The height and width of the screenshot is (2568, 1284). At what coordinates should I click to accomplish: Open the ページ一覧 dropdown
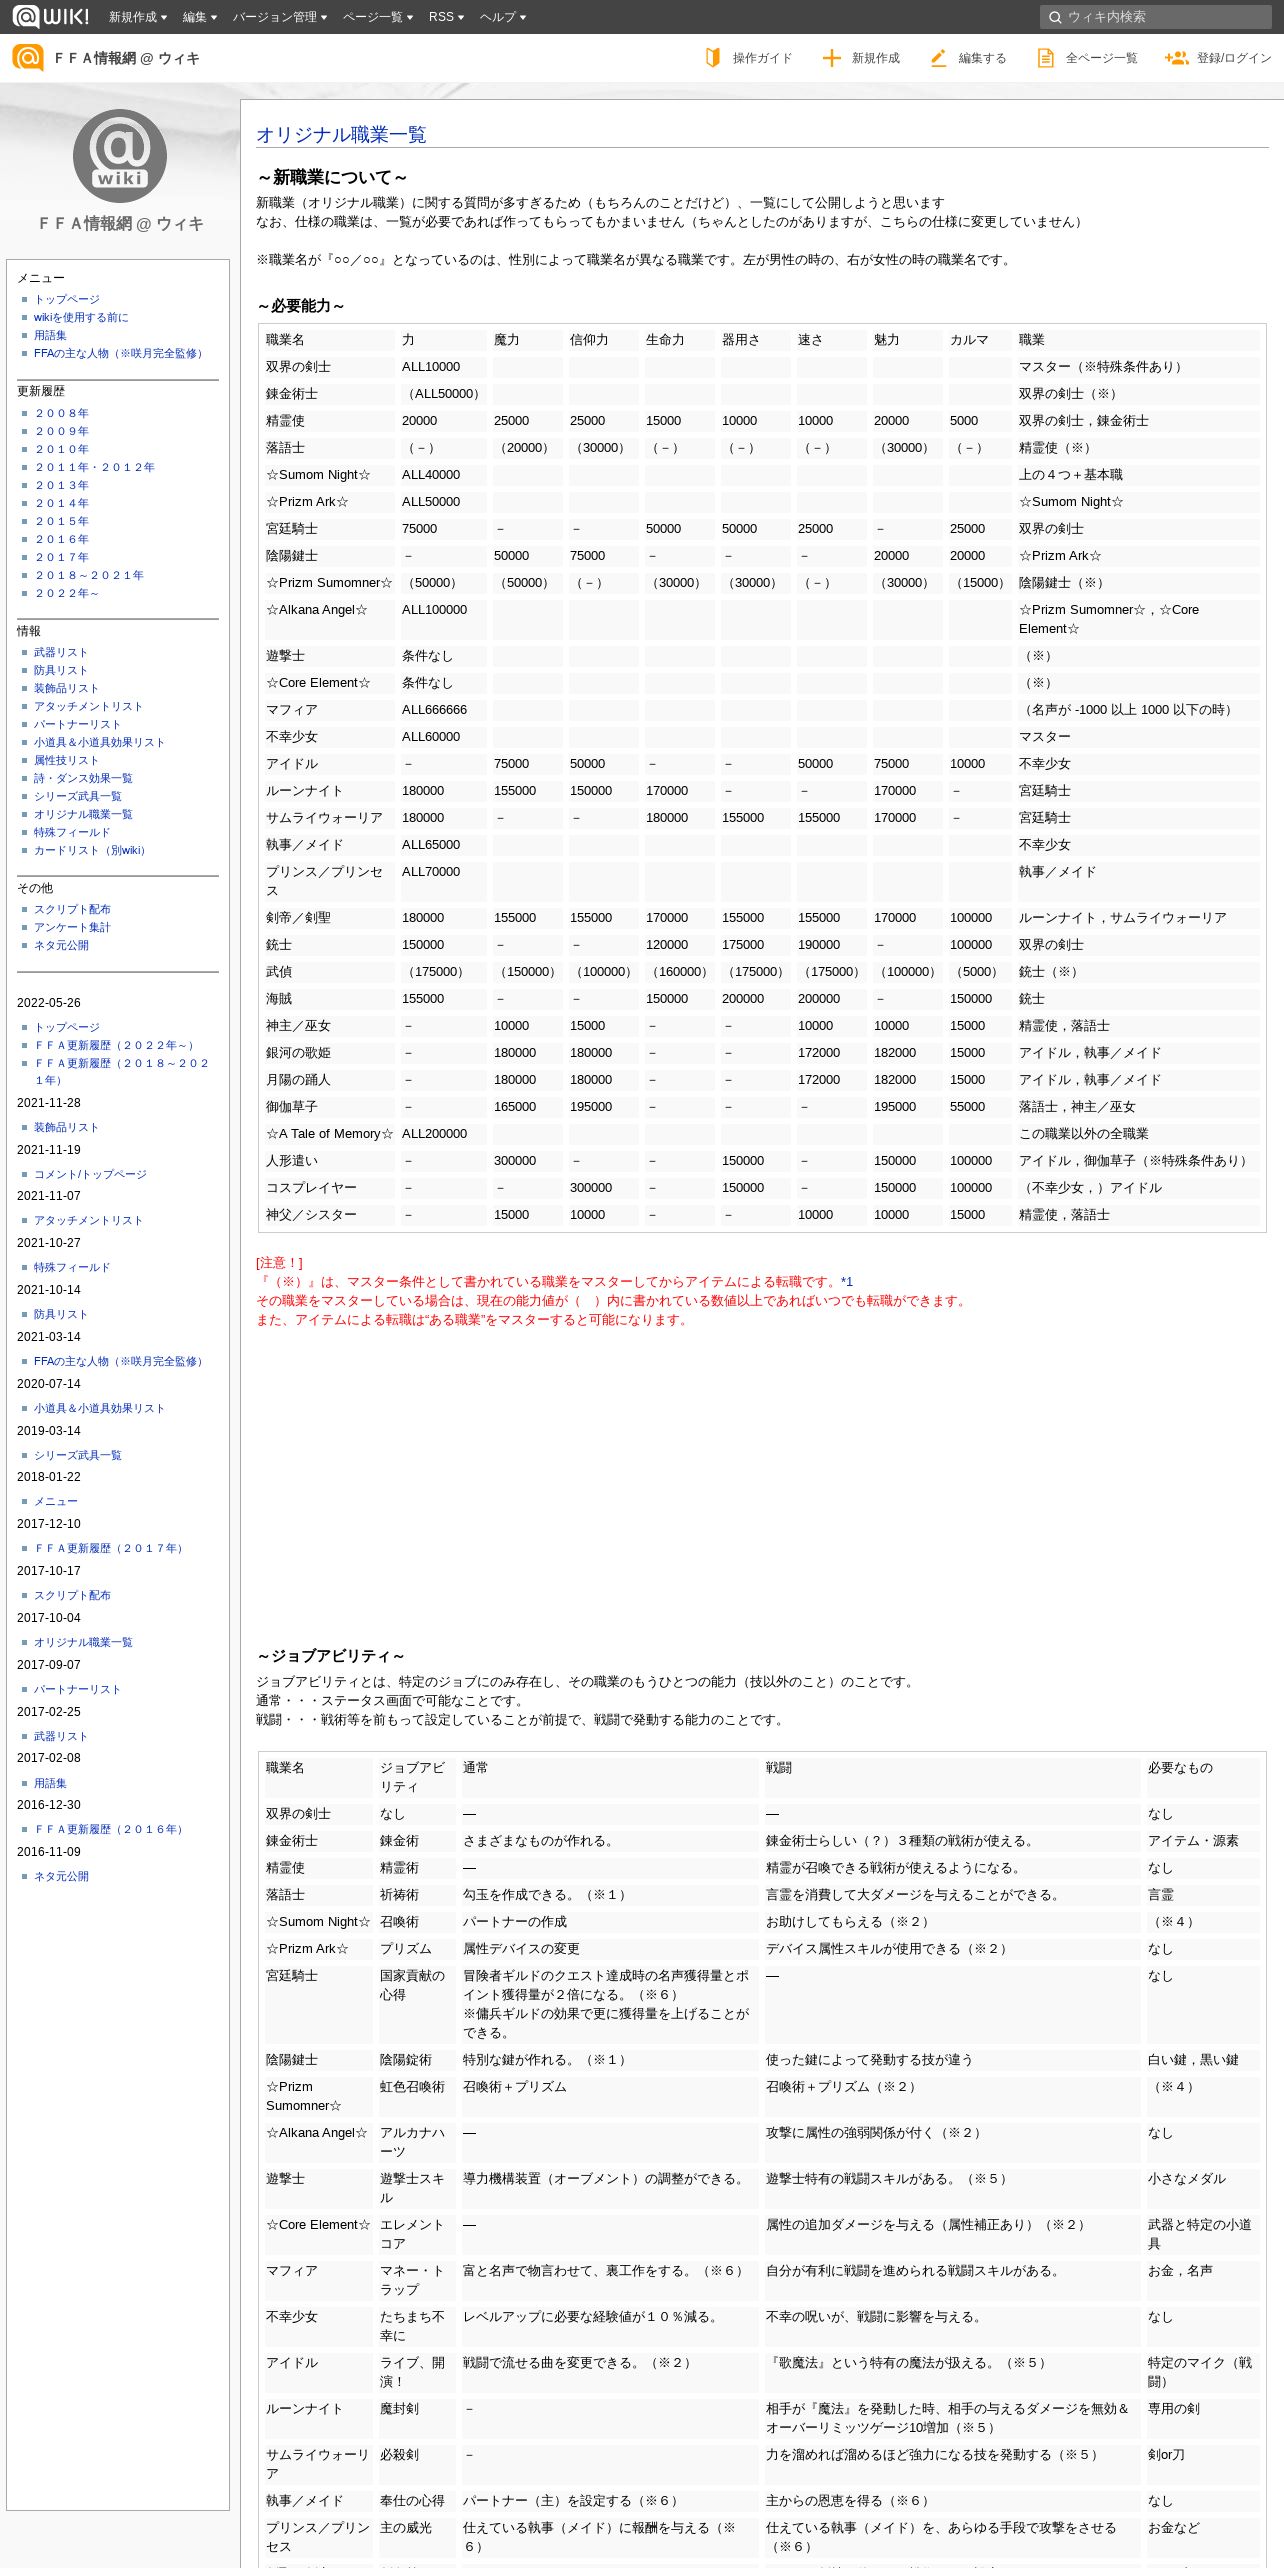click(378, 17)
